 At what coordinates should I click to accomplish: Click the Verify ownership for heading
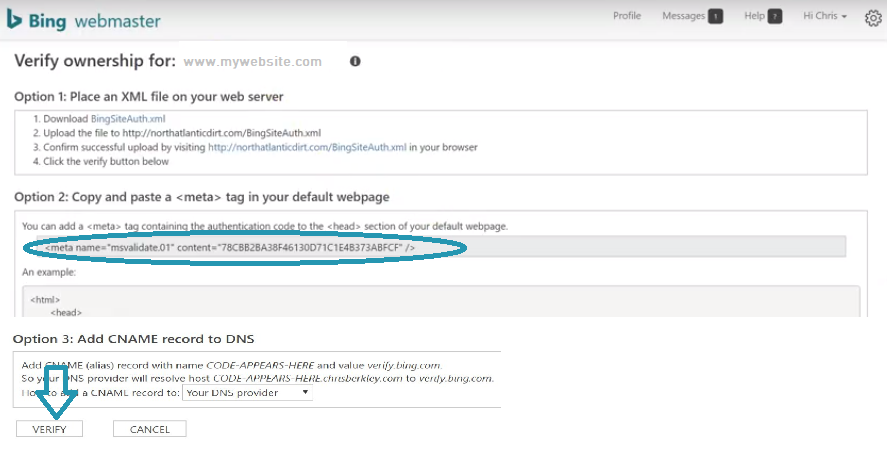[95, 61]
